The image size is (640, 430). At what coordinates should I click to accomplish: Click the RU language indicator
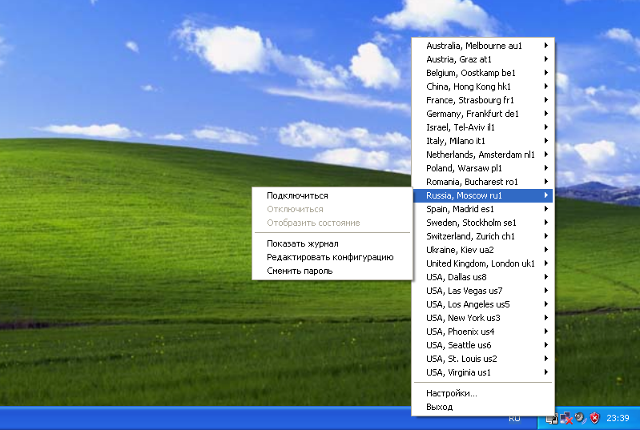point(514,418)
